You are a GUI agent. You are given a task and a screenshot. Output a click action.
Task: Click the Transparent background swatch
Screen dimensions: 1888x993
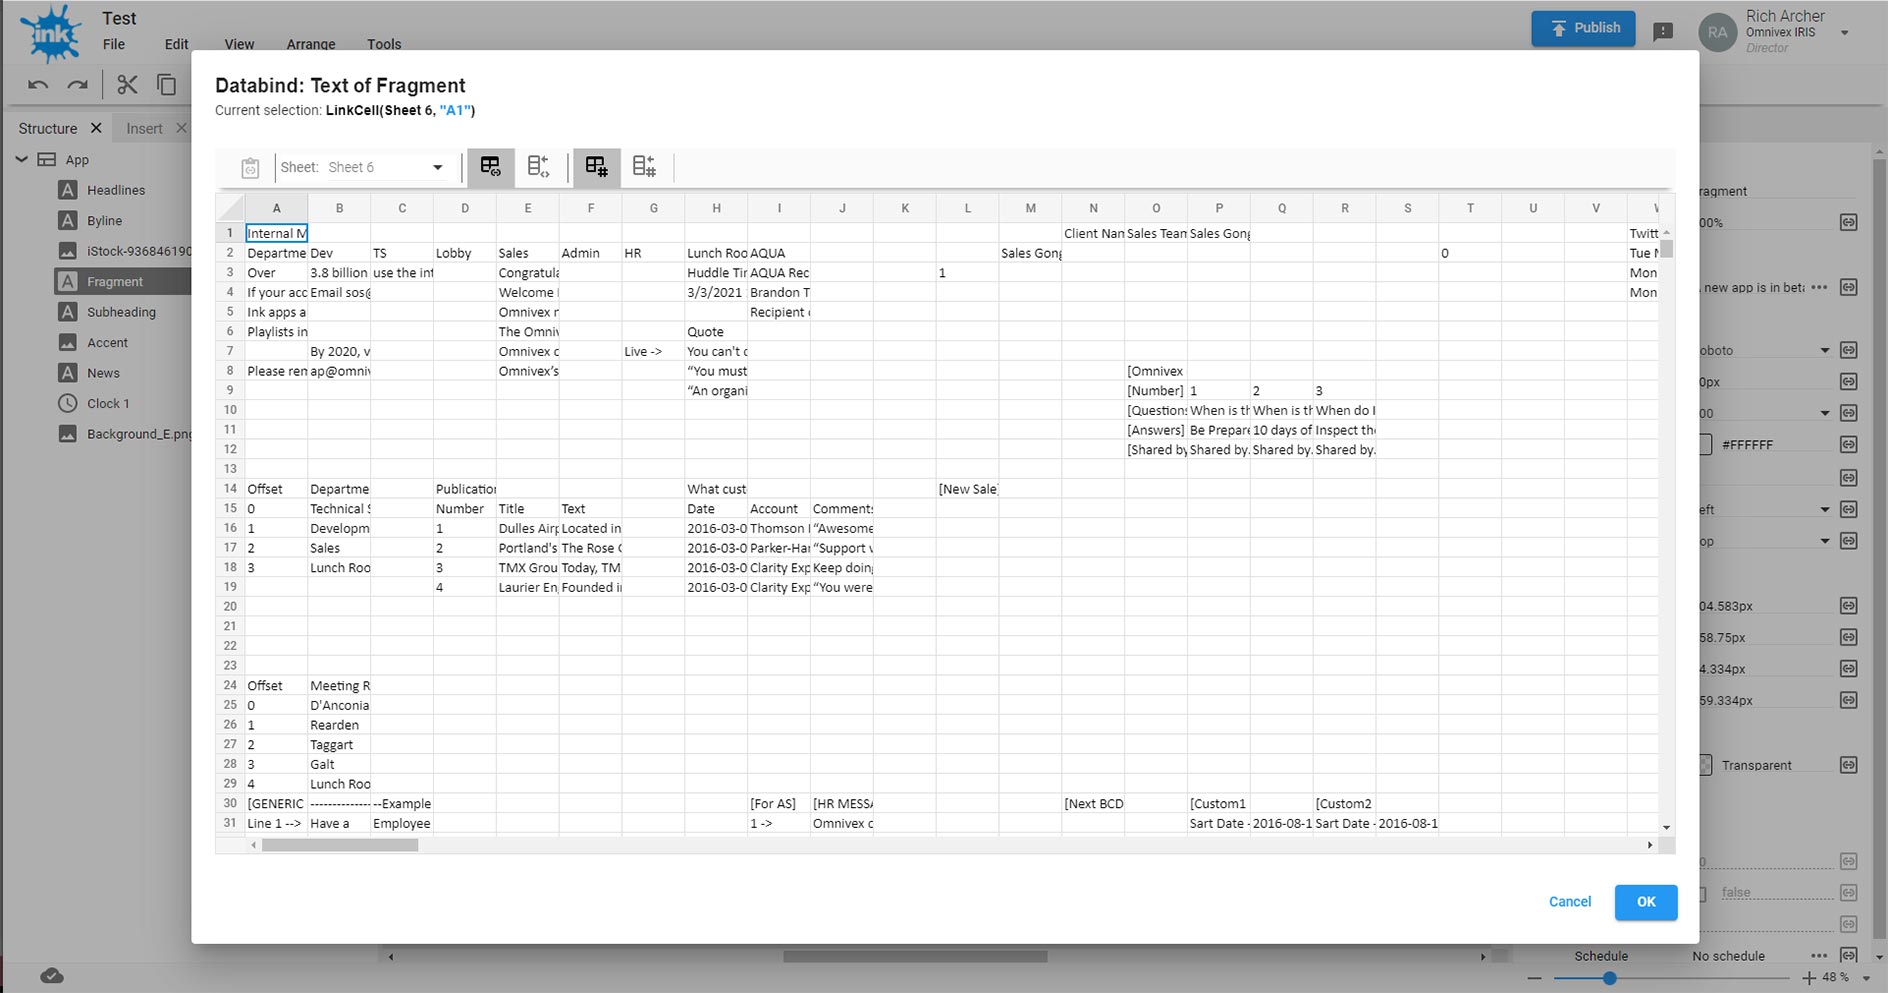[x=1705, y=765]
